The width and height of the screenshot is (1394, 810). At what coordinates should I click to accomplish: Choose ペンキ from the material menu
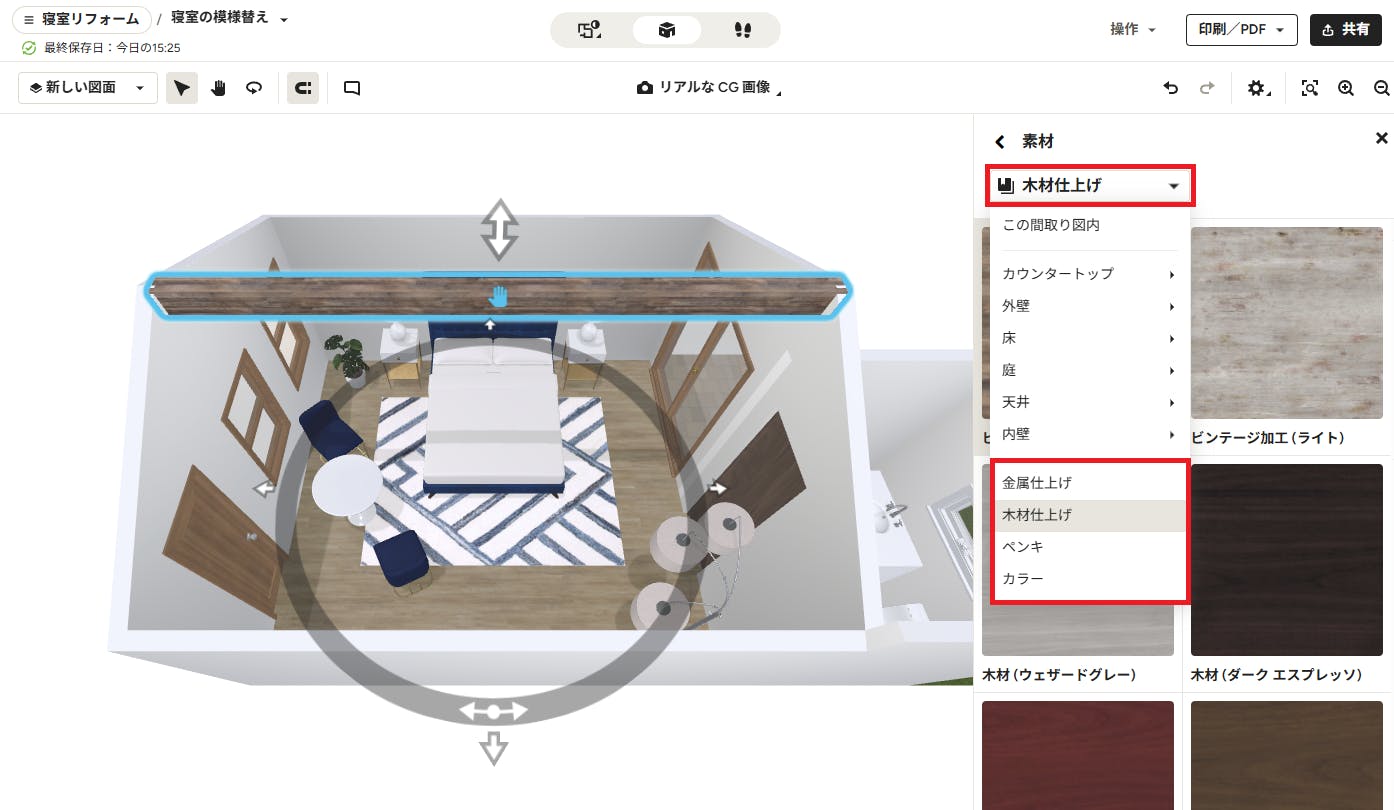[1089, 547]
